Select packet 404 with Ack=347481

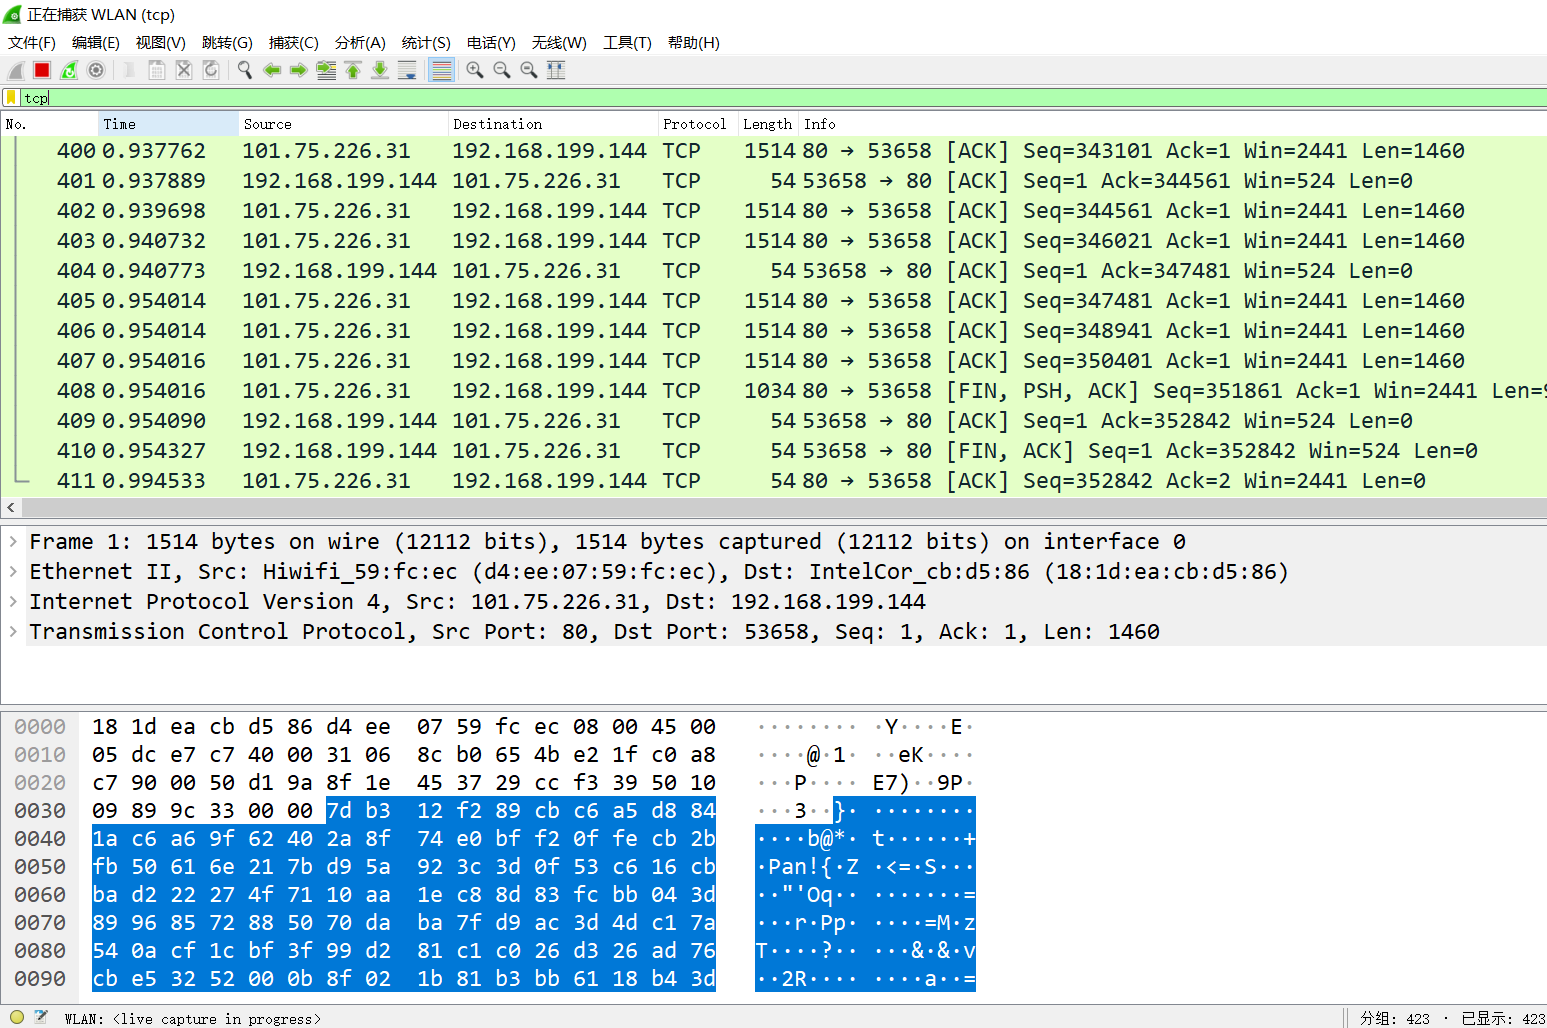[774, 270]
